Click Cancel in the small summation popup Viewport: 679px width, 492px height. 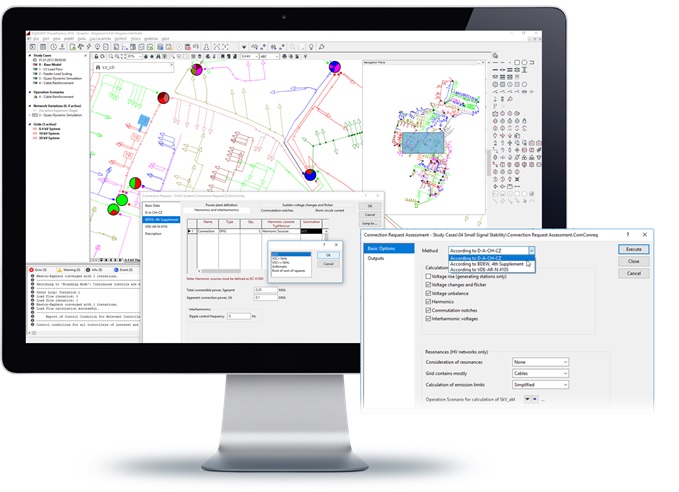(x=328, y=264)
